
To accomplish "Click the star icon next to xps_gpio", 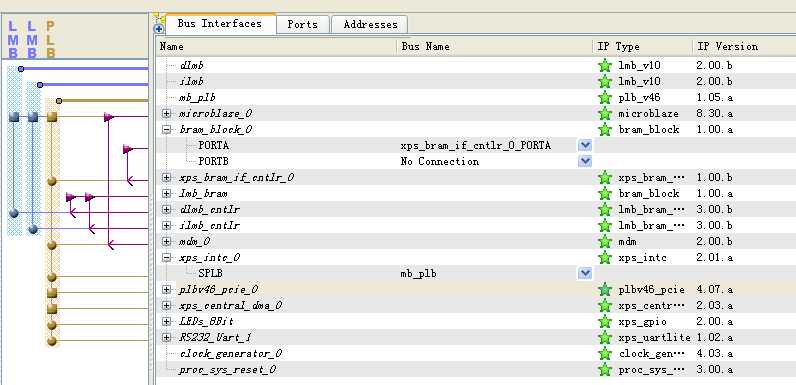I will pyautogui.click(x=605, y=322).
